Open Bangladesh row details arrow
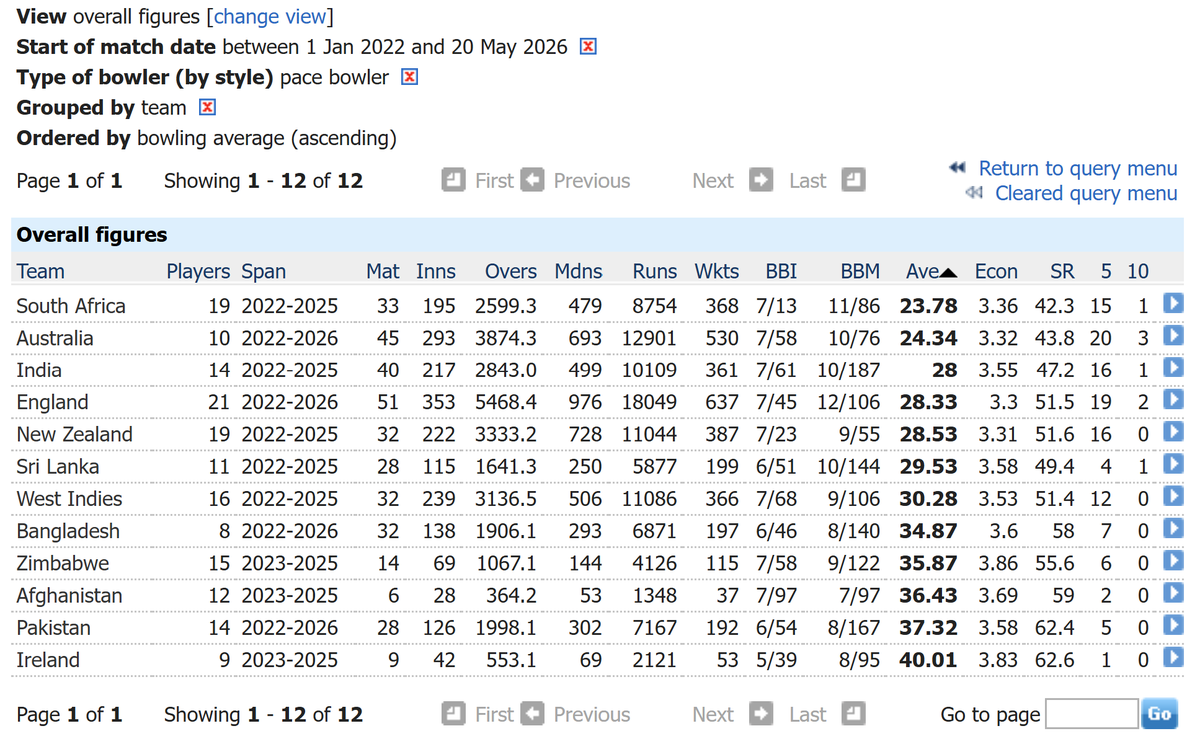 [1173, 530]
